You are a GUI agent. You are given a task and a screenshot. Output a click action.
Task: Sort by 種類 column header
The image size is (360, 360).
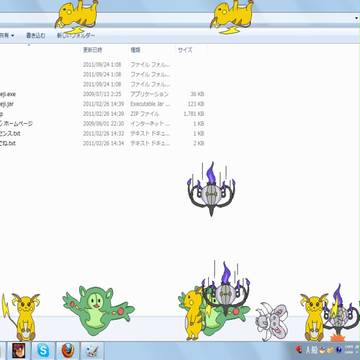(x=135, y=50)
